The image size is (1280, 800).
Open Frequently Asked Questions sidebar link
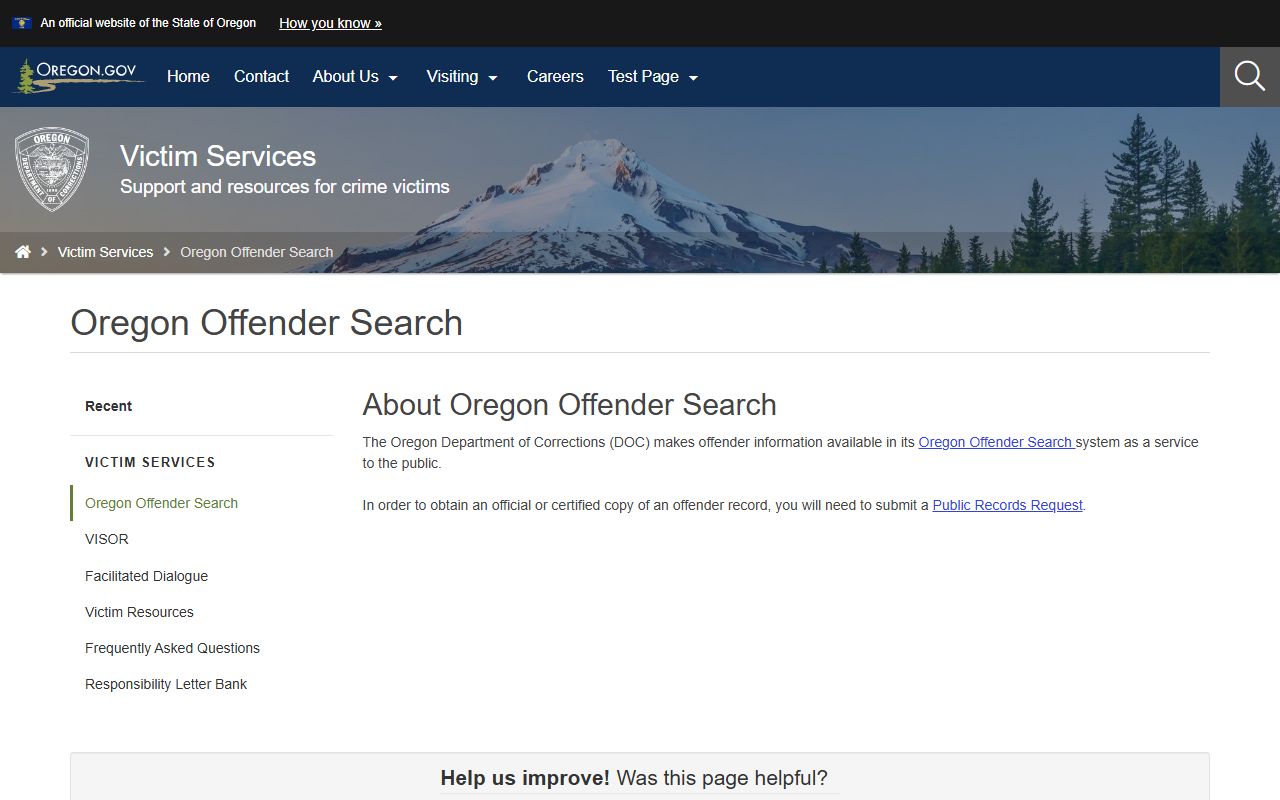(x=172, y=648)
